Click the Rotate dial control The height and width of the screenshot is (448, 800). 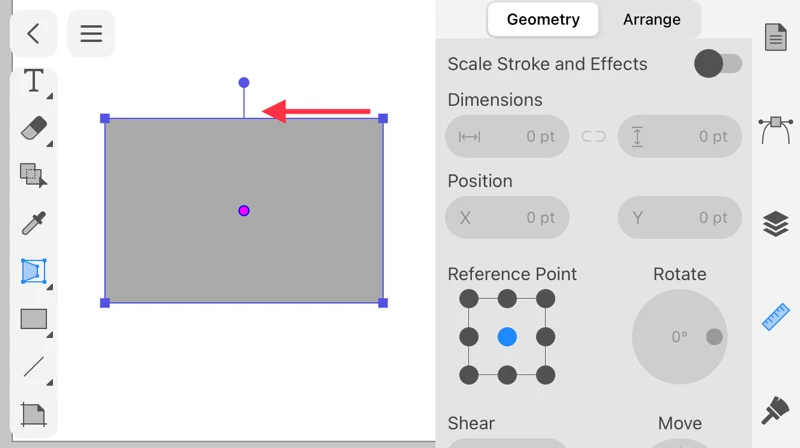pos(680,337)
